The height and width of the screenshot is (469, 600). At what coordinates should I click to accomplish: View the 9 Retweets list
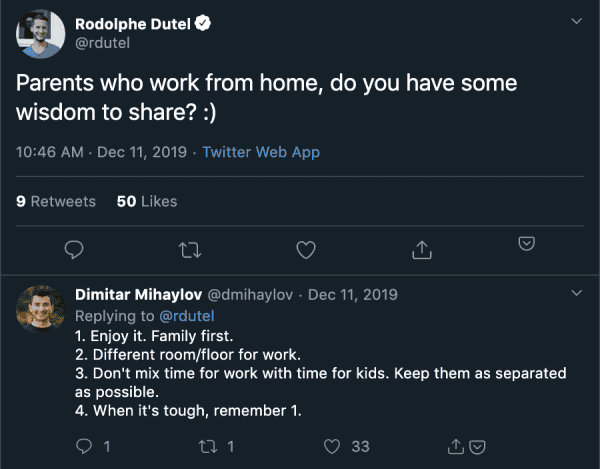click(x=56, y=201)
